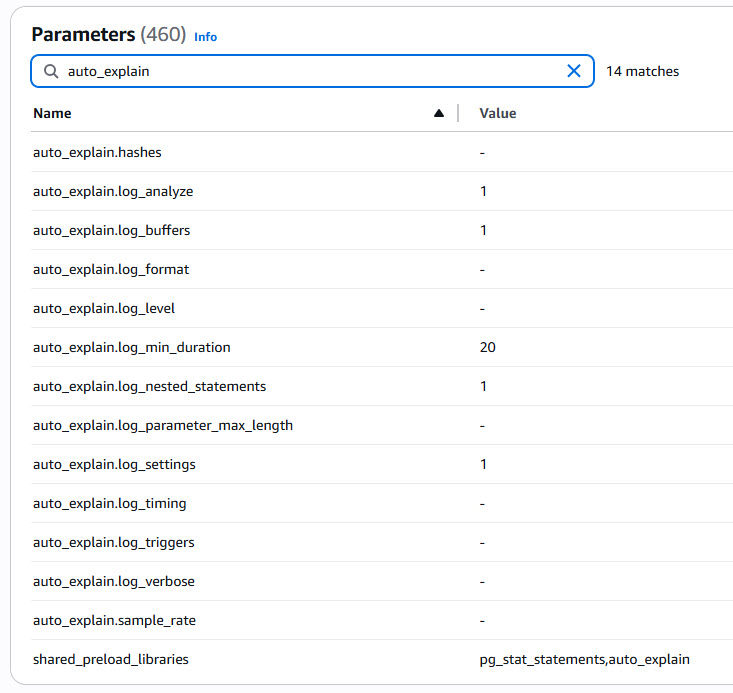Select auto_explain.log_nested_statements row
The height and width of the screenshot is (693, 733).
[149, 386]
